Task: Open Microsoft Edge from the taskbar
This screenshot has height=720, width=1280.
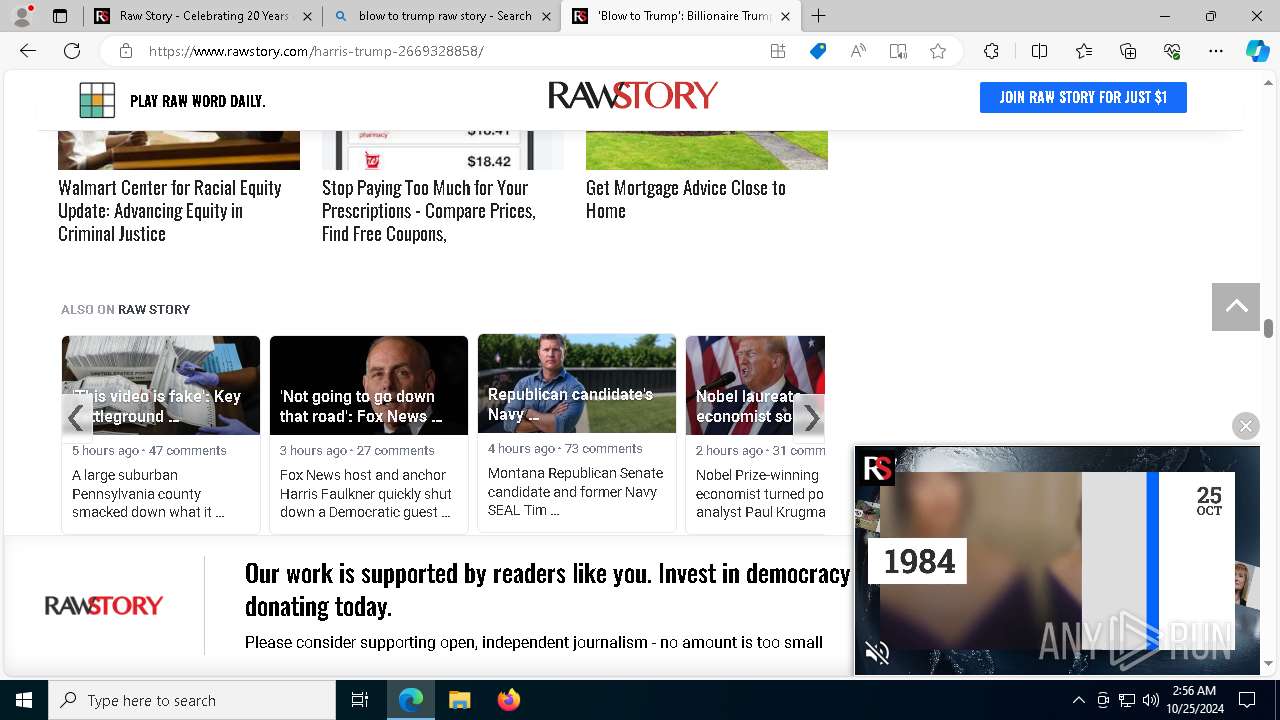Action: [x=411, y=700]
